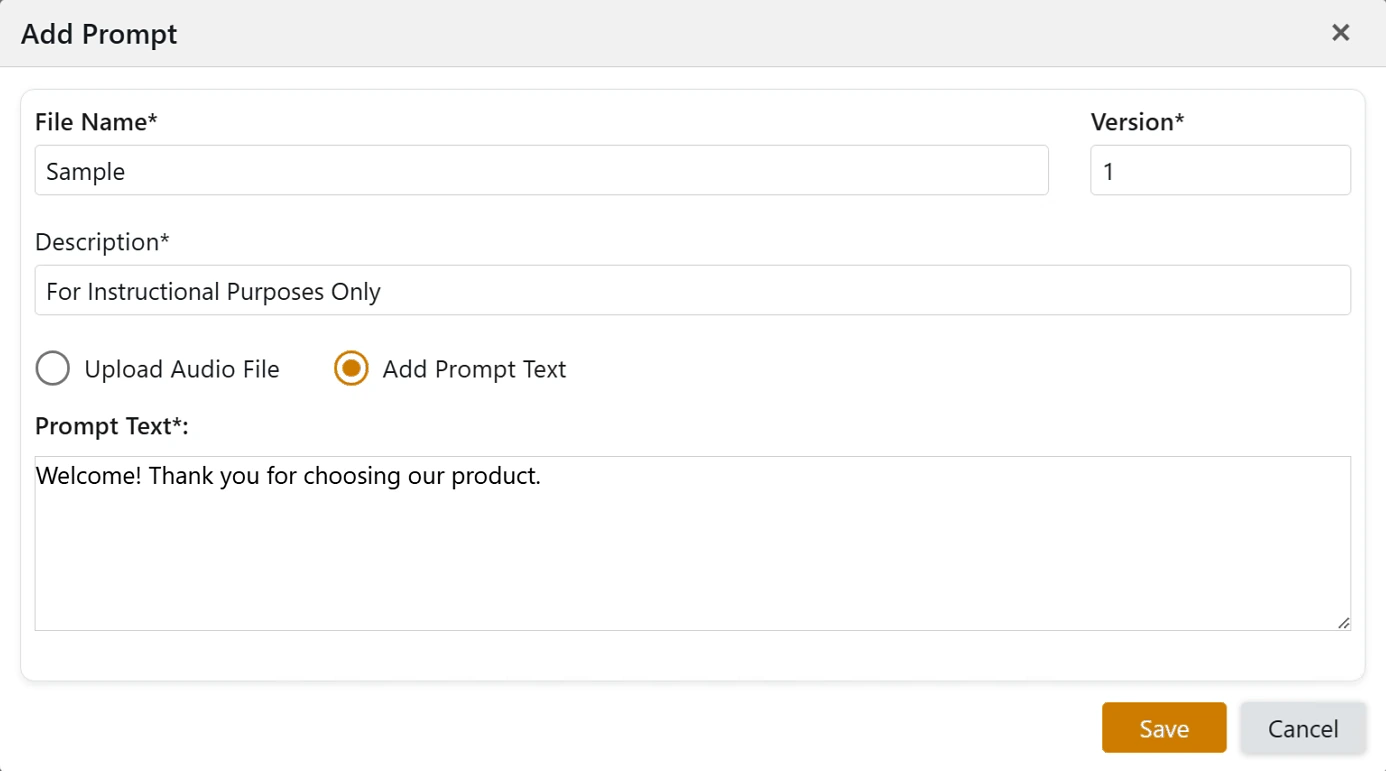Close the Add Prompt dialog with X
The image size is (1386, 771).
click(1340, 33)
